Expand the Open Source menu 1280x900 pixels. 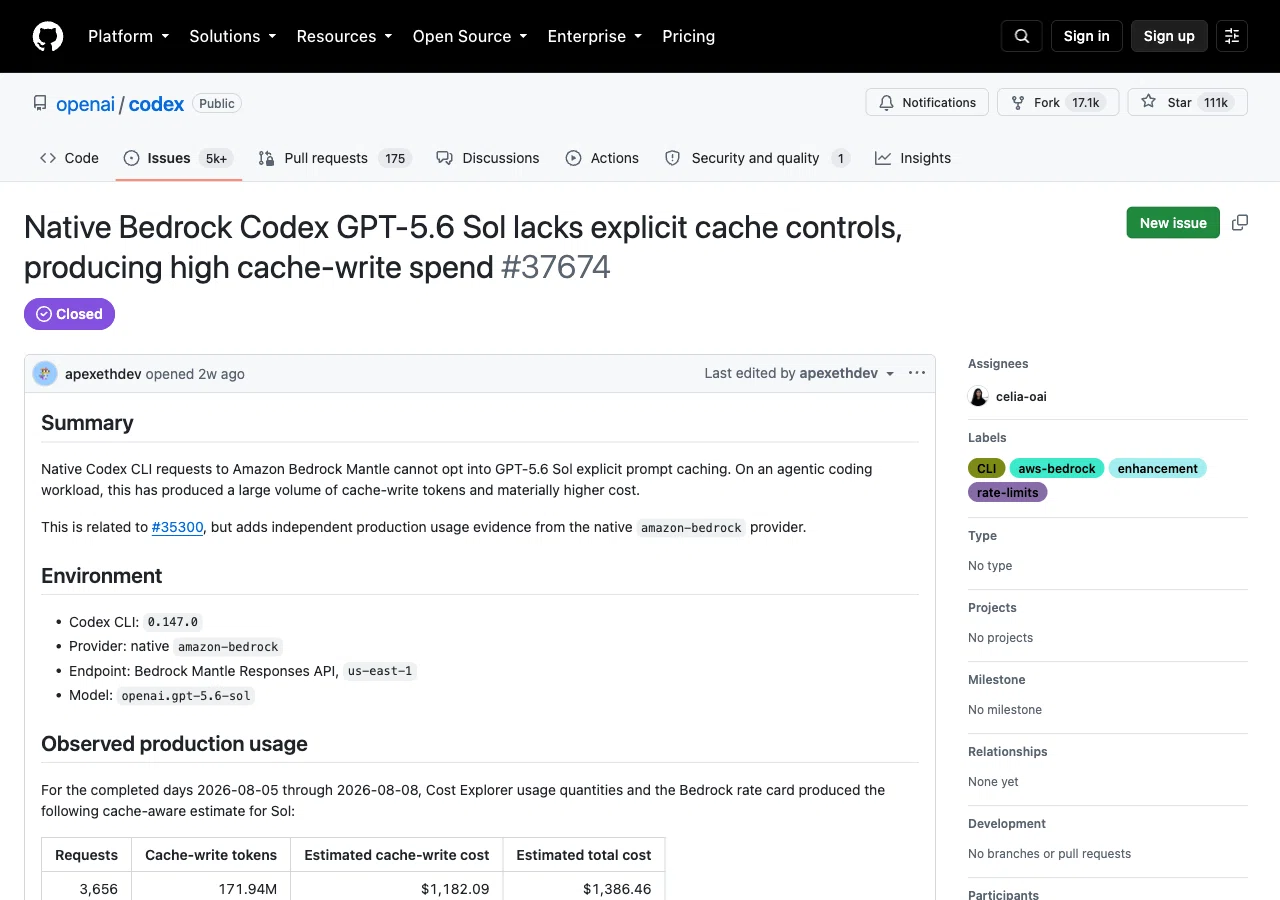click(x=470, y=36)
